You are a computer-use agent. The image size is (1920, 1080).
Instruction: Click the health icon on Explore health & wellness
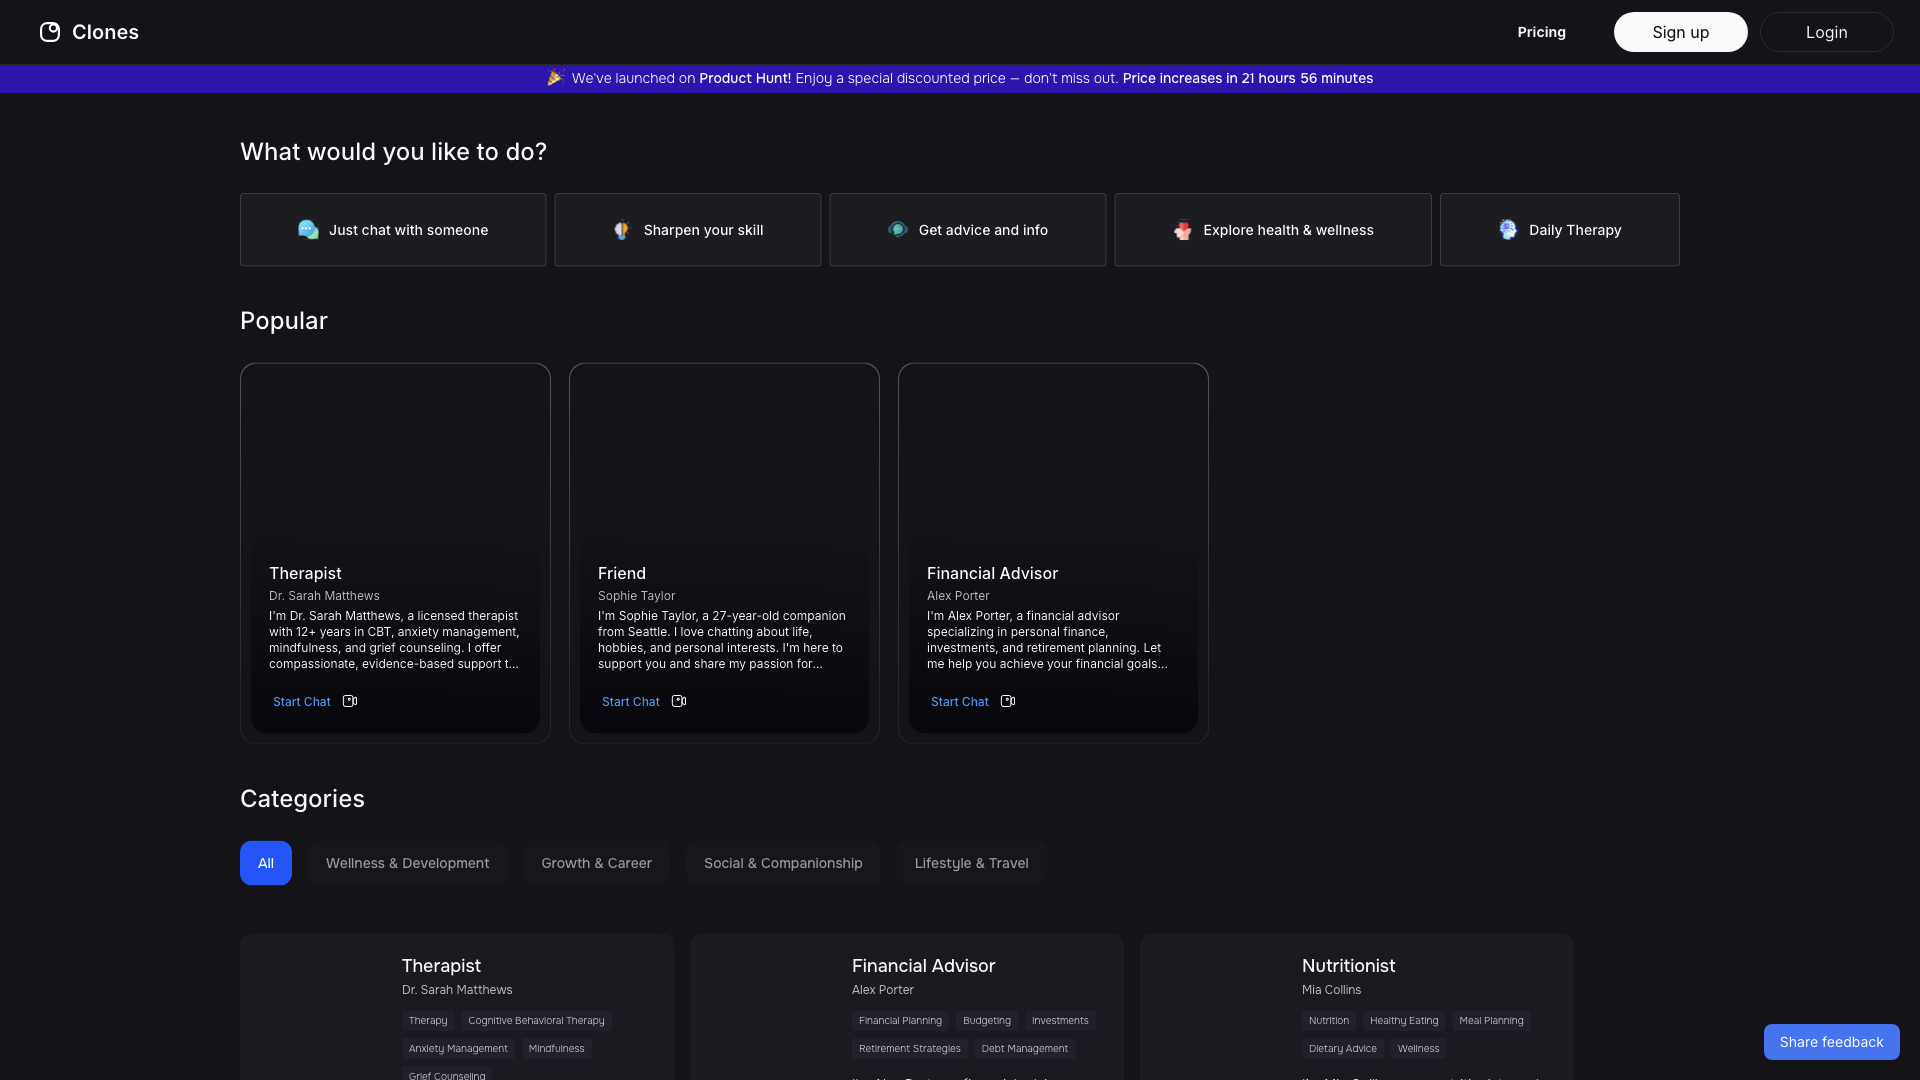pos(1183,230)
